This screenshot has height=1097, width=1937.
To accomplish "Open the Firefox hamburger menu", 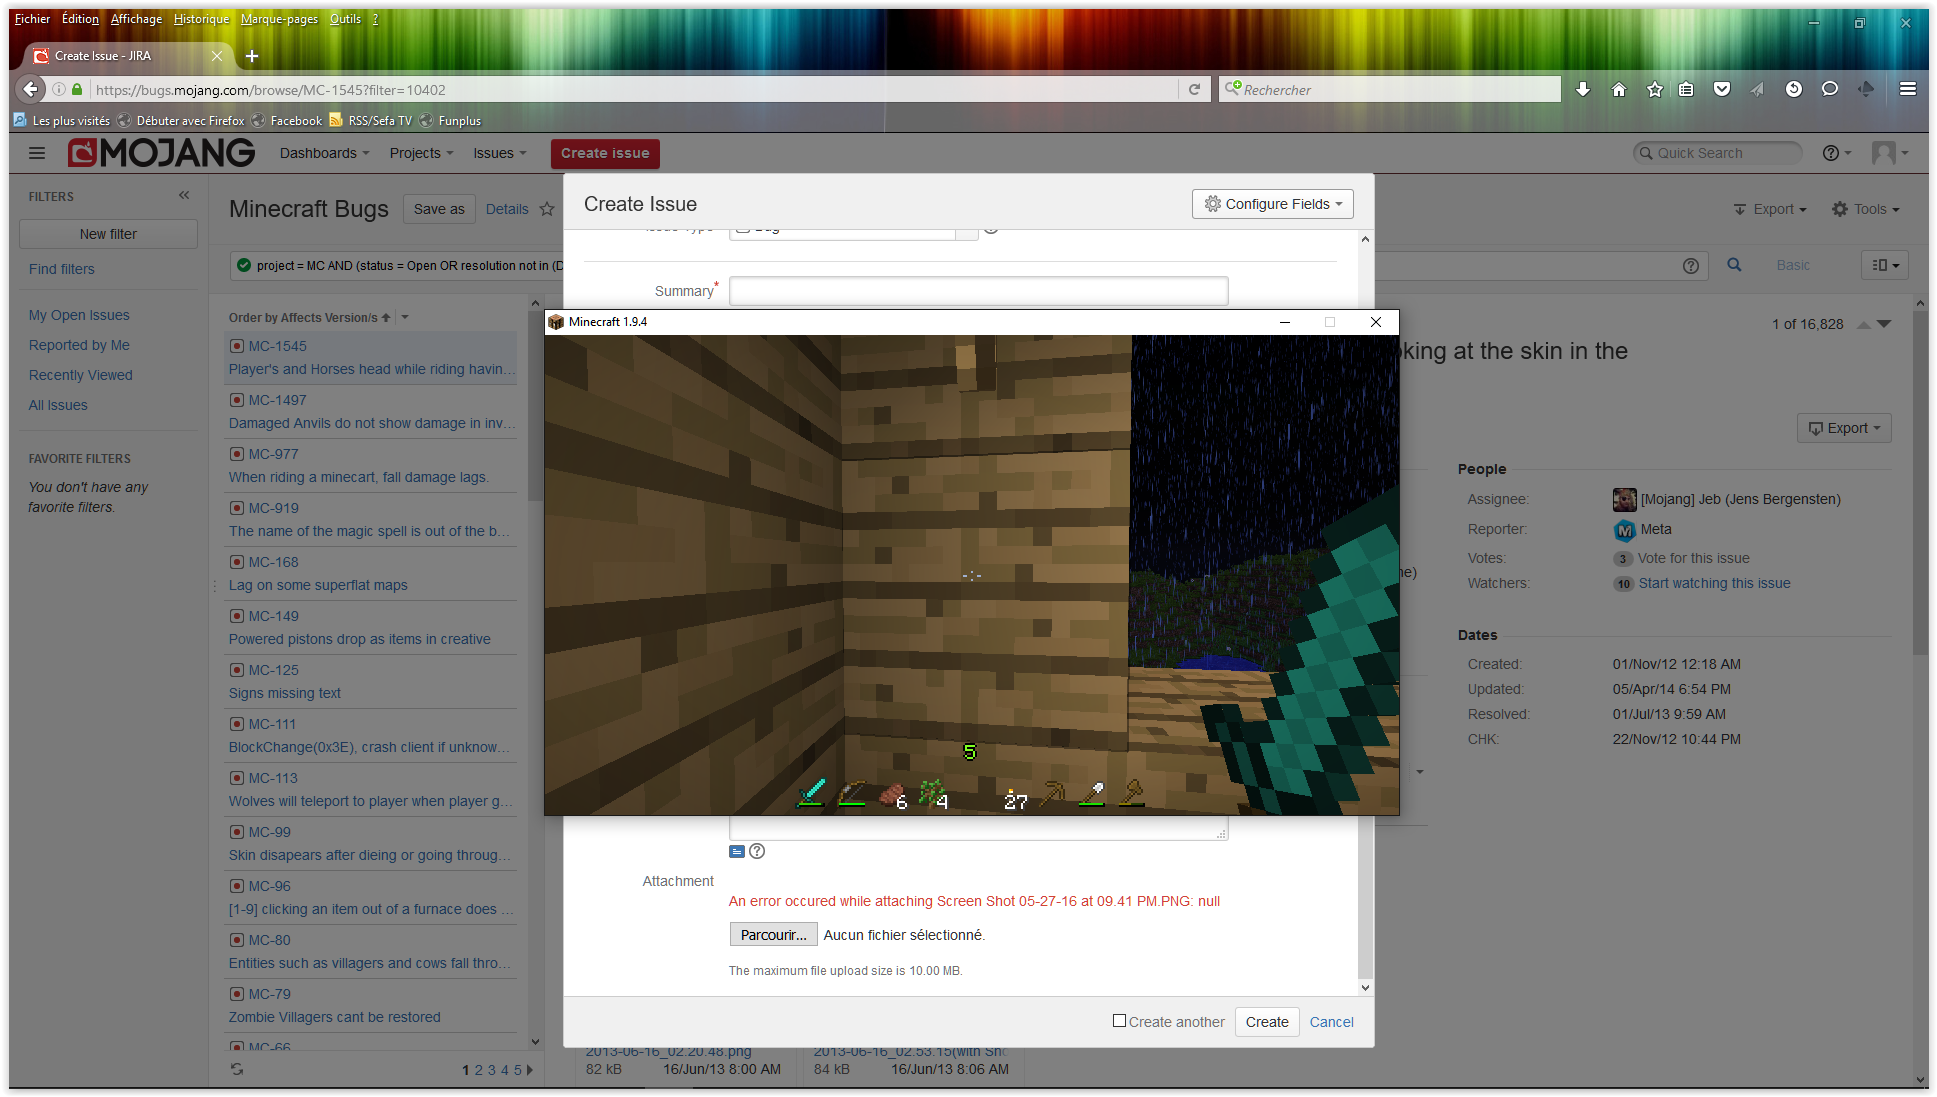I will [x=1908, y=90].
